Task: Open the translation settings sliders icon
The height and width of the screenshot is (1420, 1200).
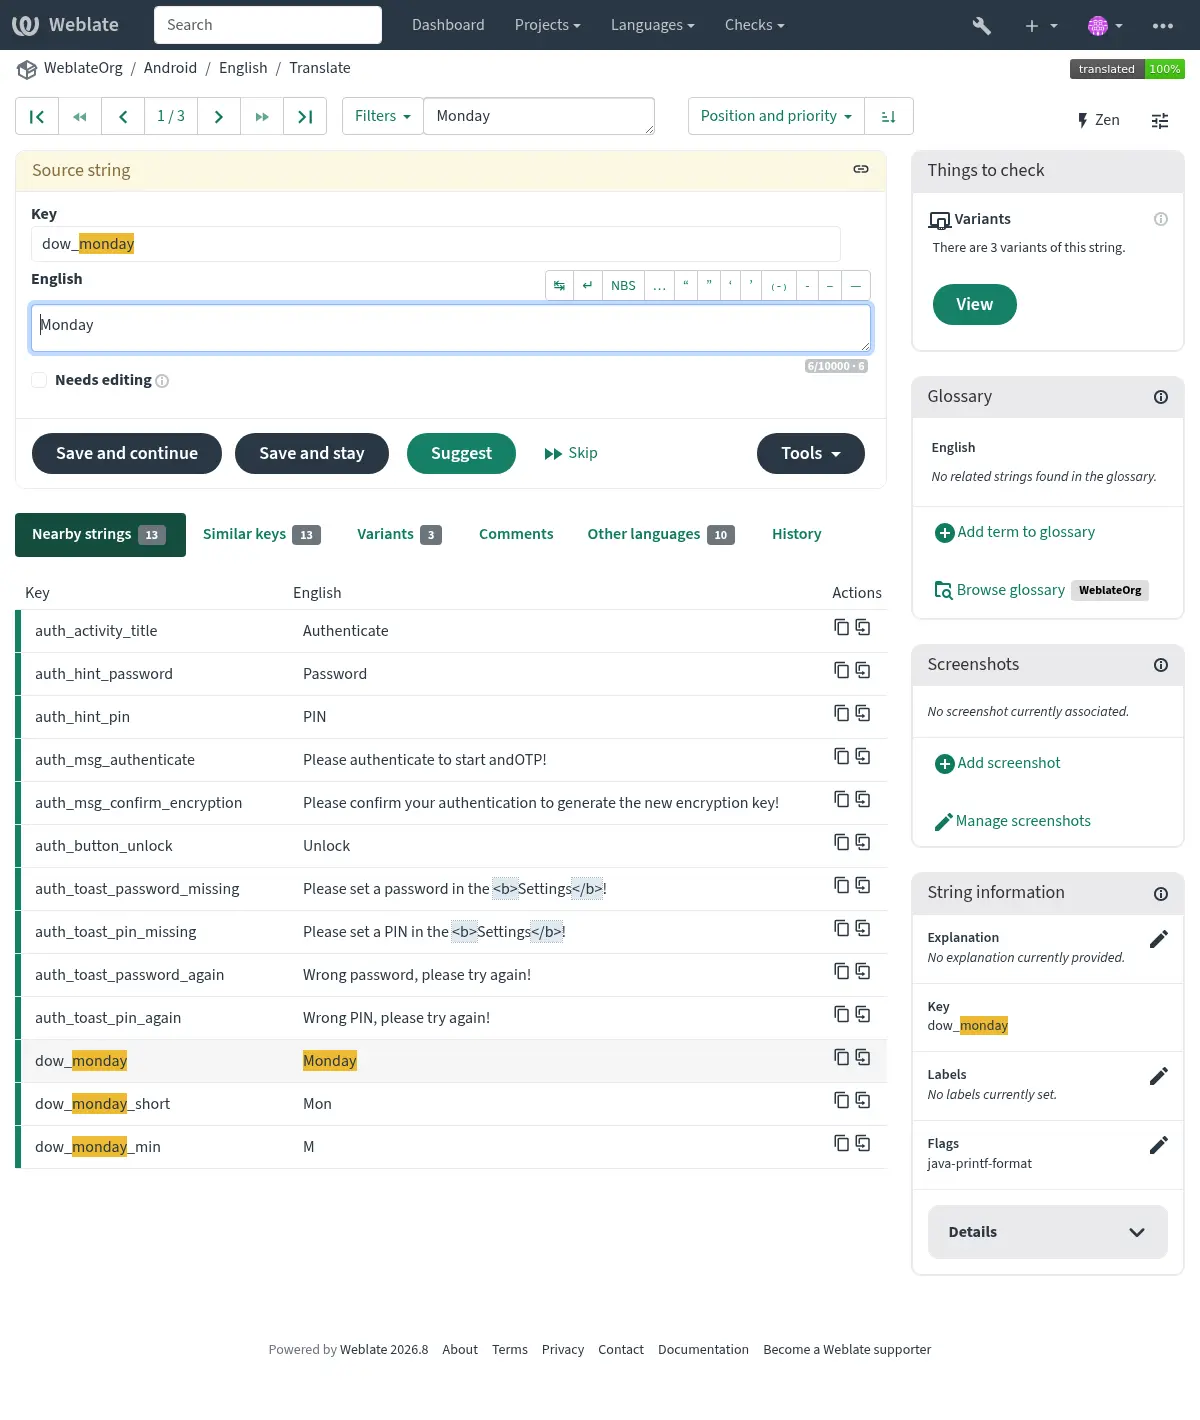Action: point(1160,121)
